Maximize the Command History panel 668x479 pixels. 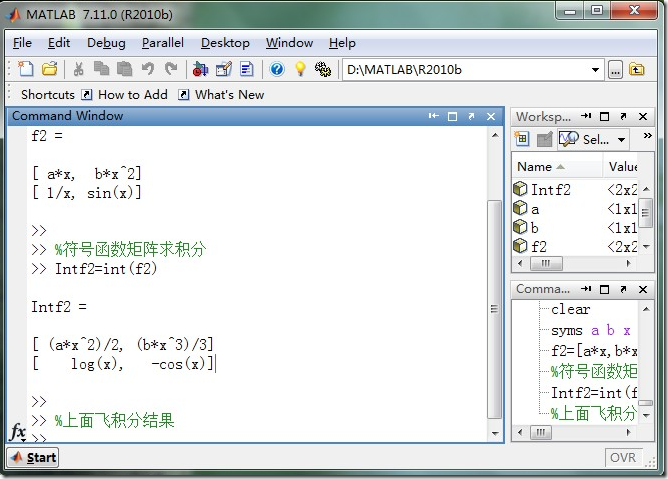[604, 289]
